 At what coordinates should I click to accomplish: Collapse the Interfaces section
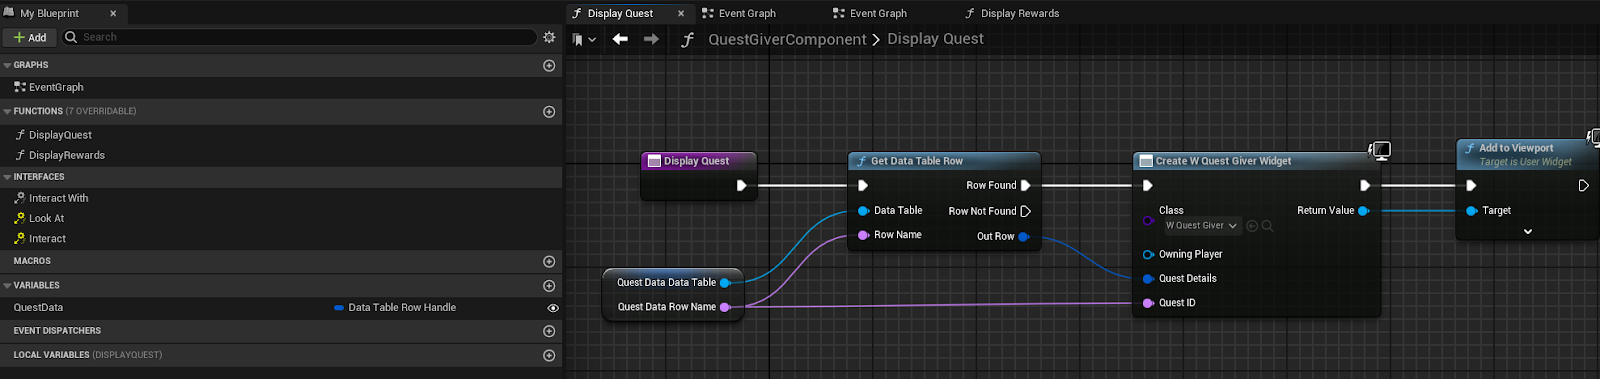coord(7,177)
